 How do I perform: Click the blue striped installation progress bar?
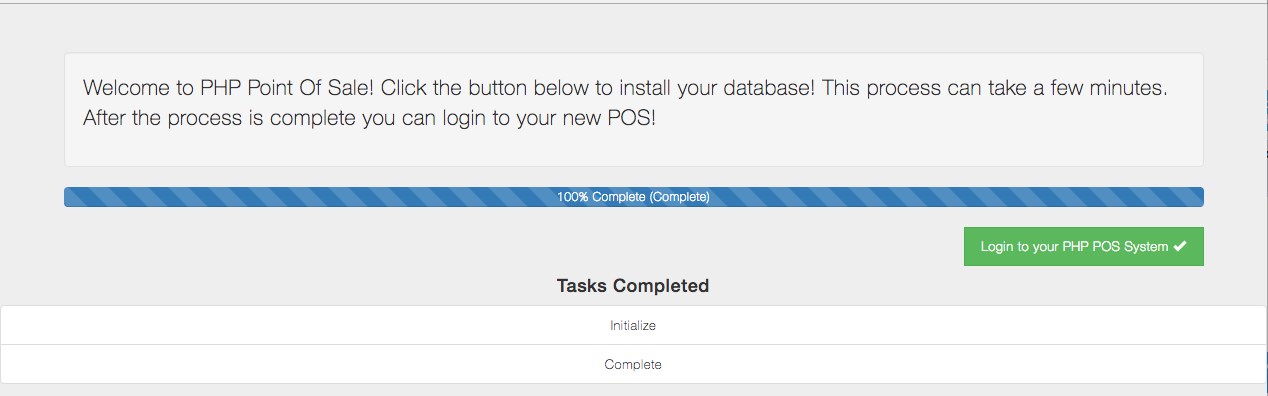[x=633, y=197]
